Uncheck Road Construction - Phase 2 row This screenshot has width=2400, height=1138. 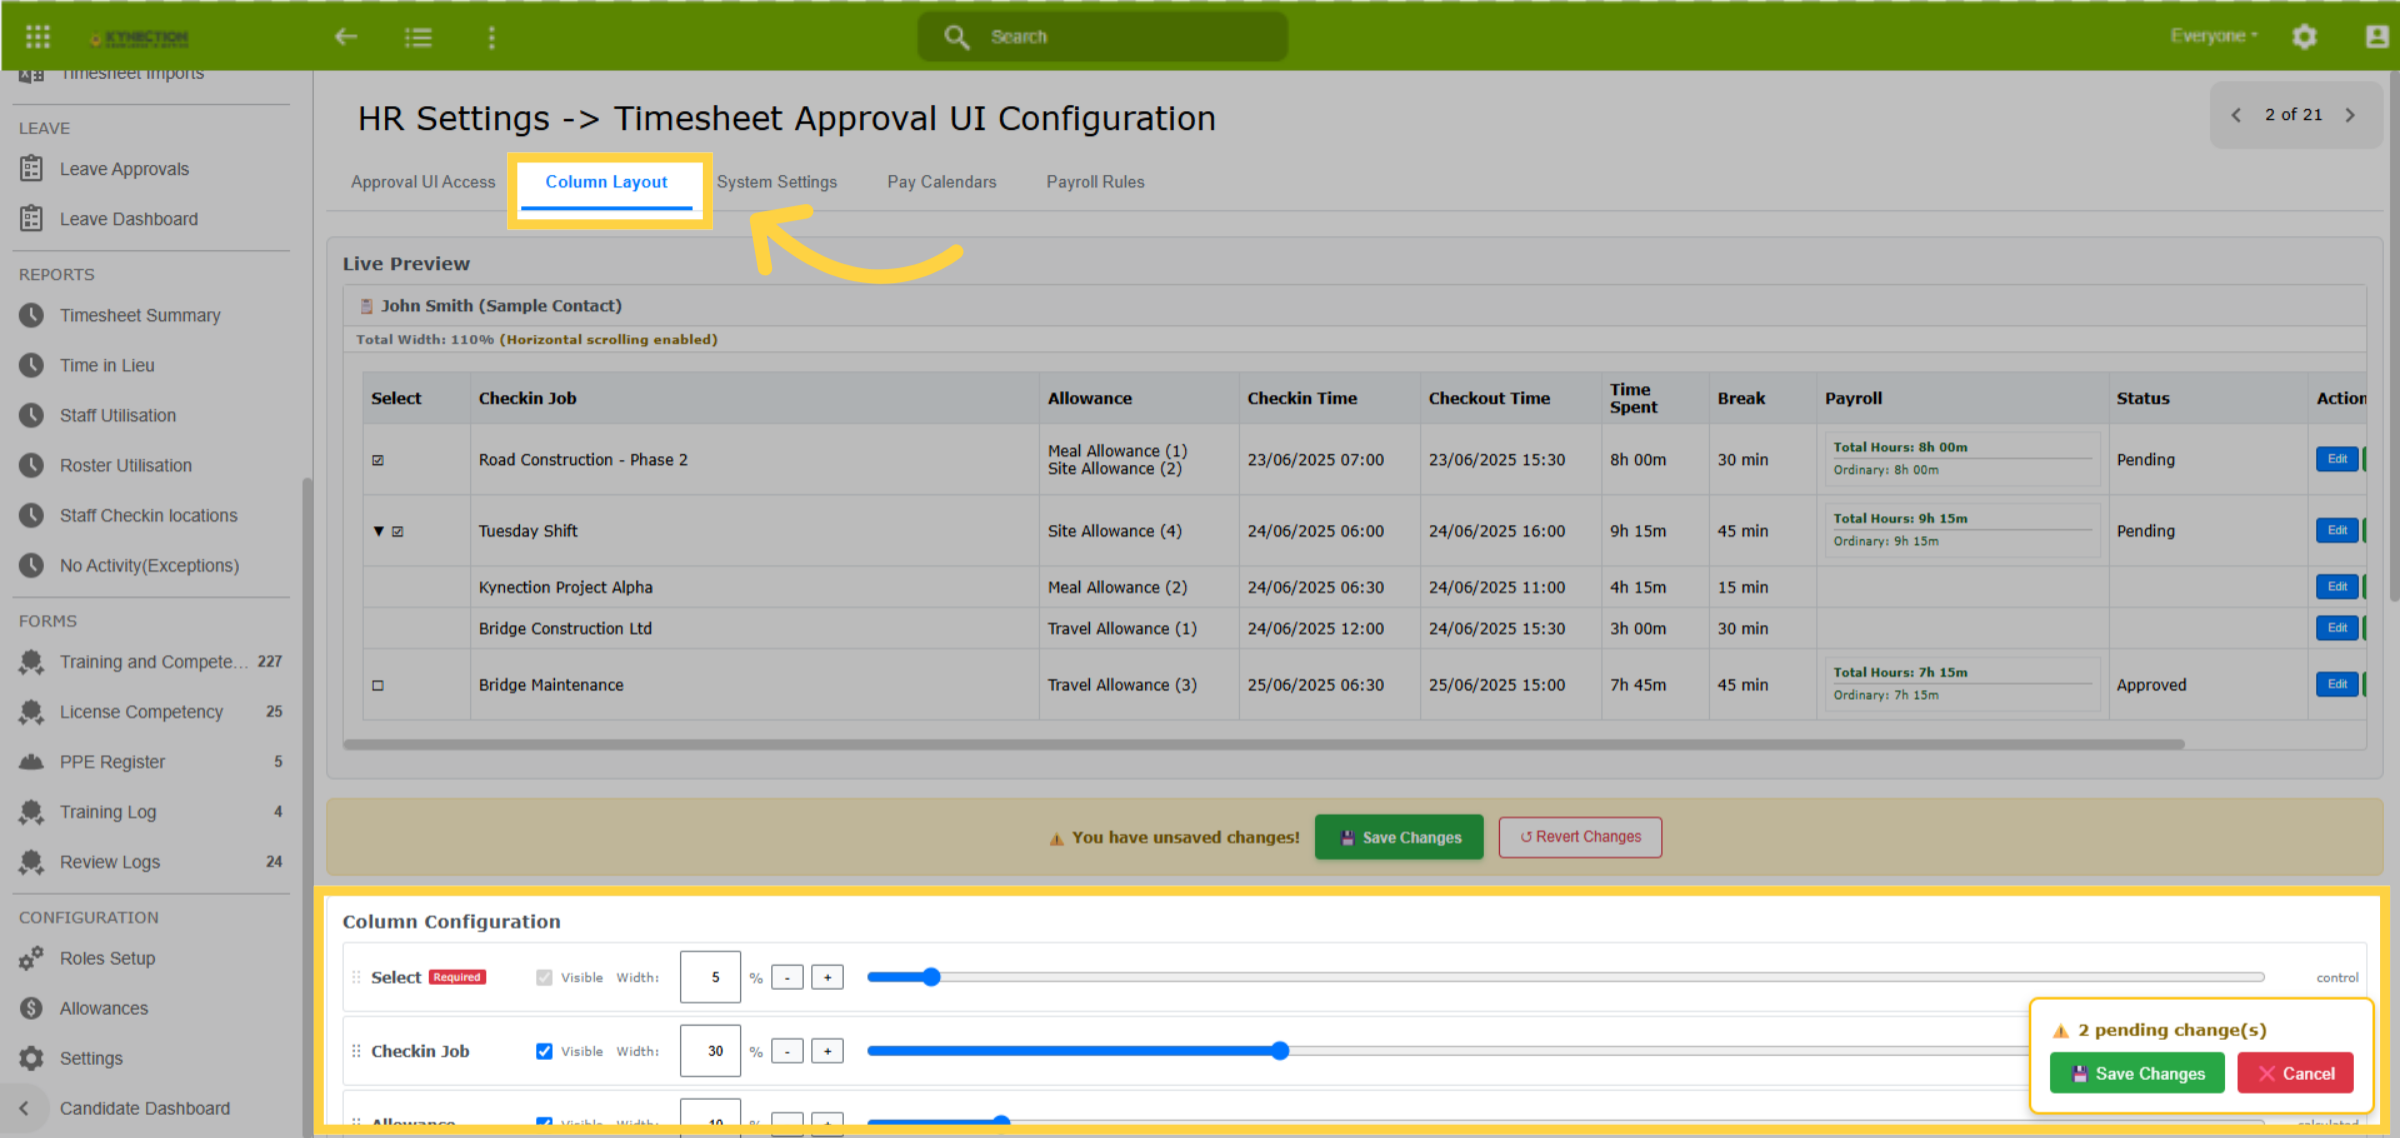378,460
